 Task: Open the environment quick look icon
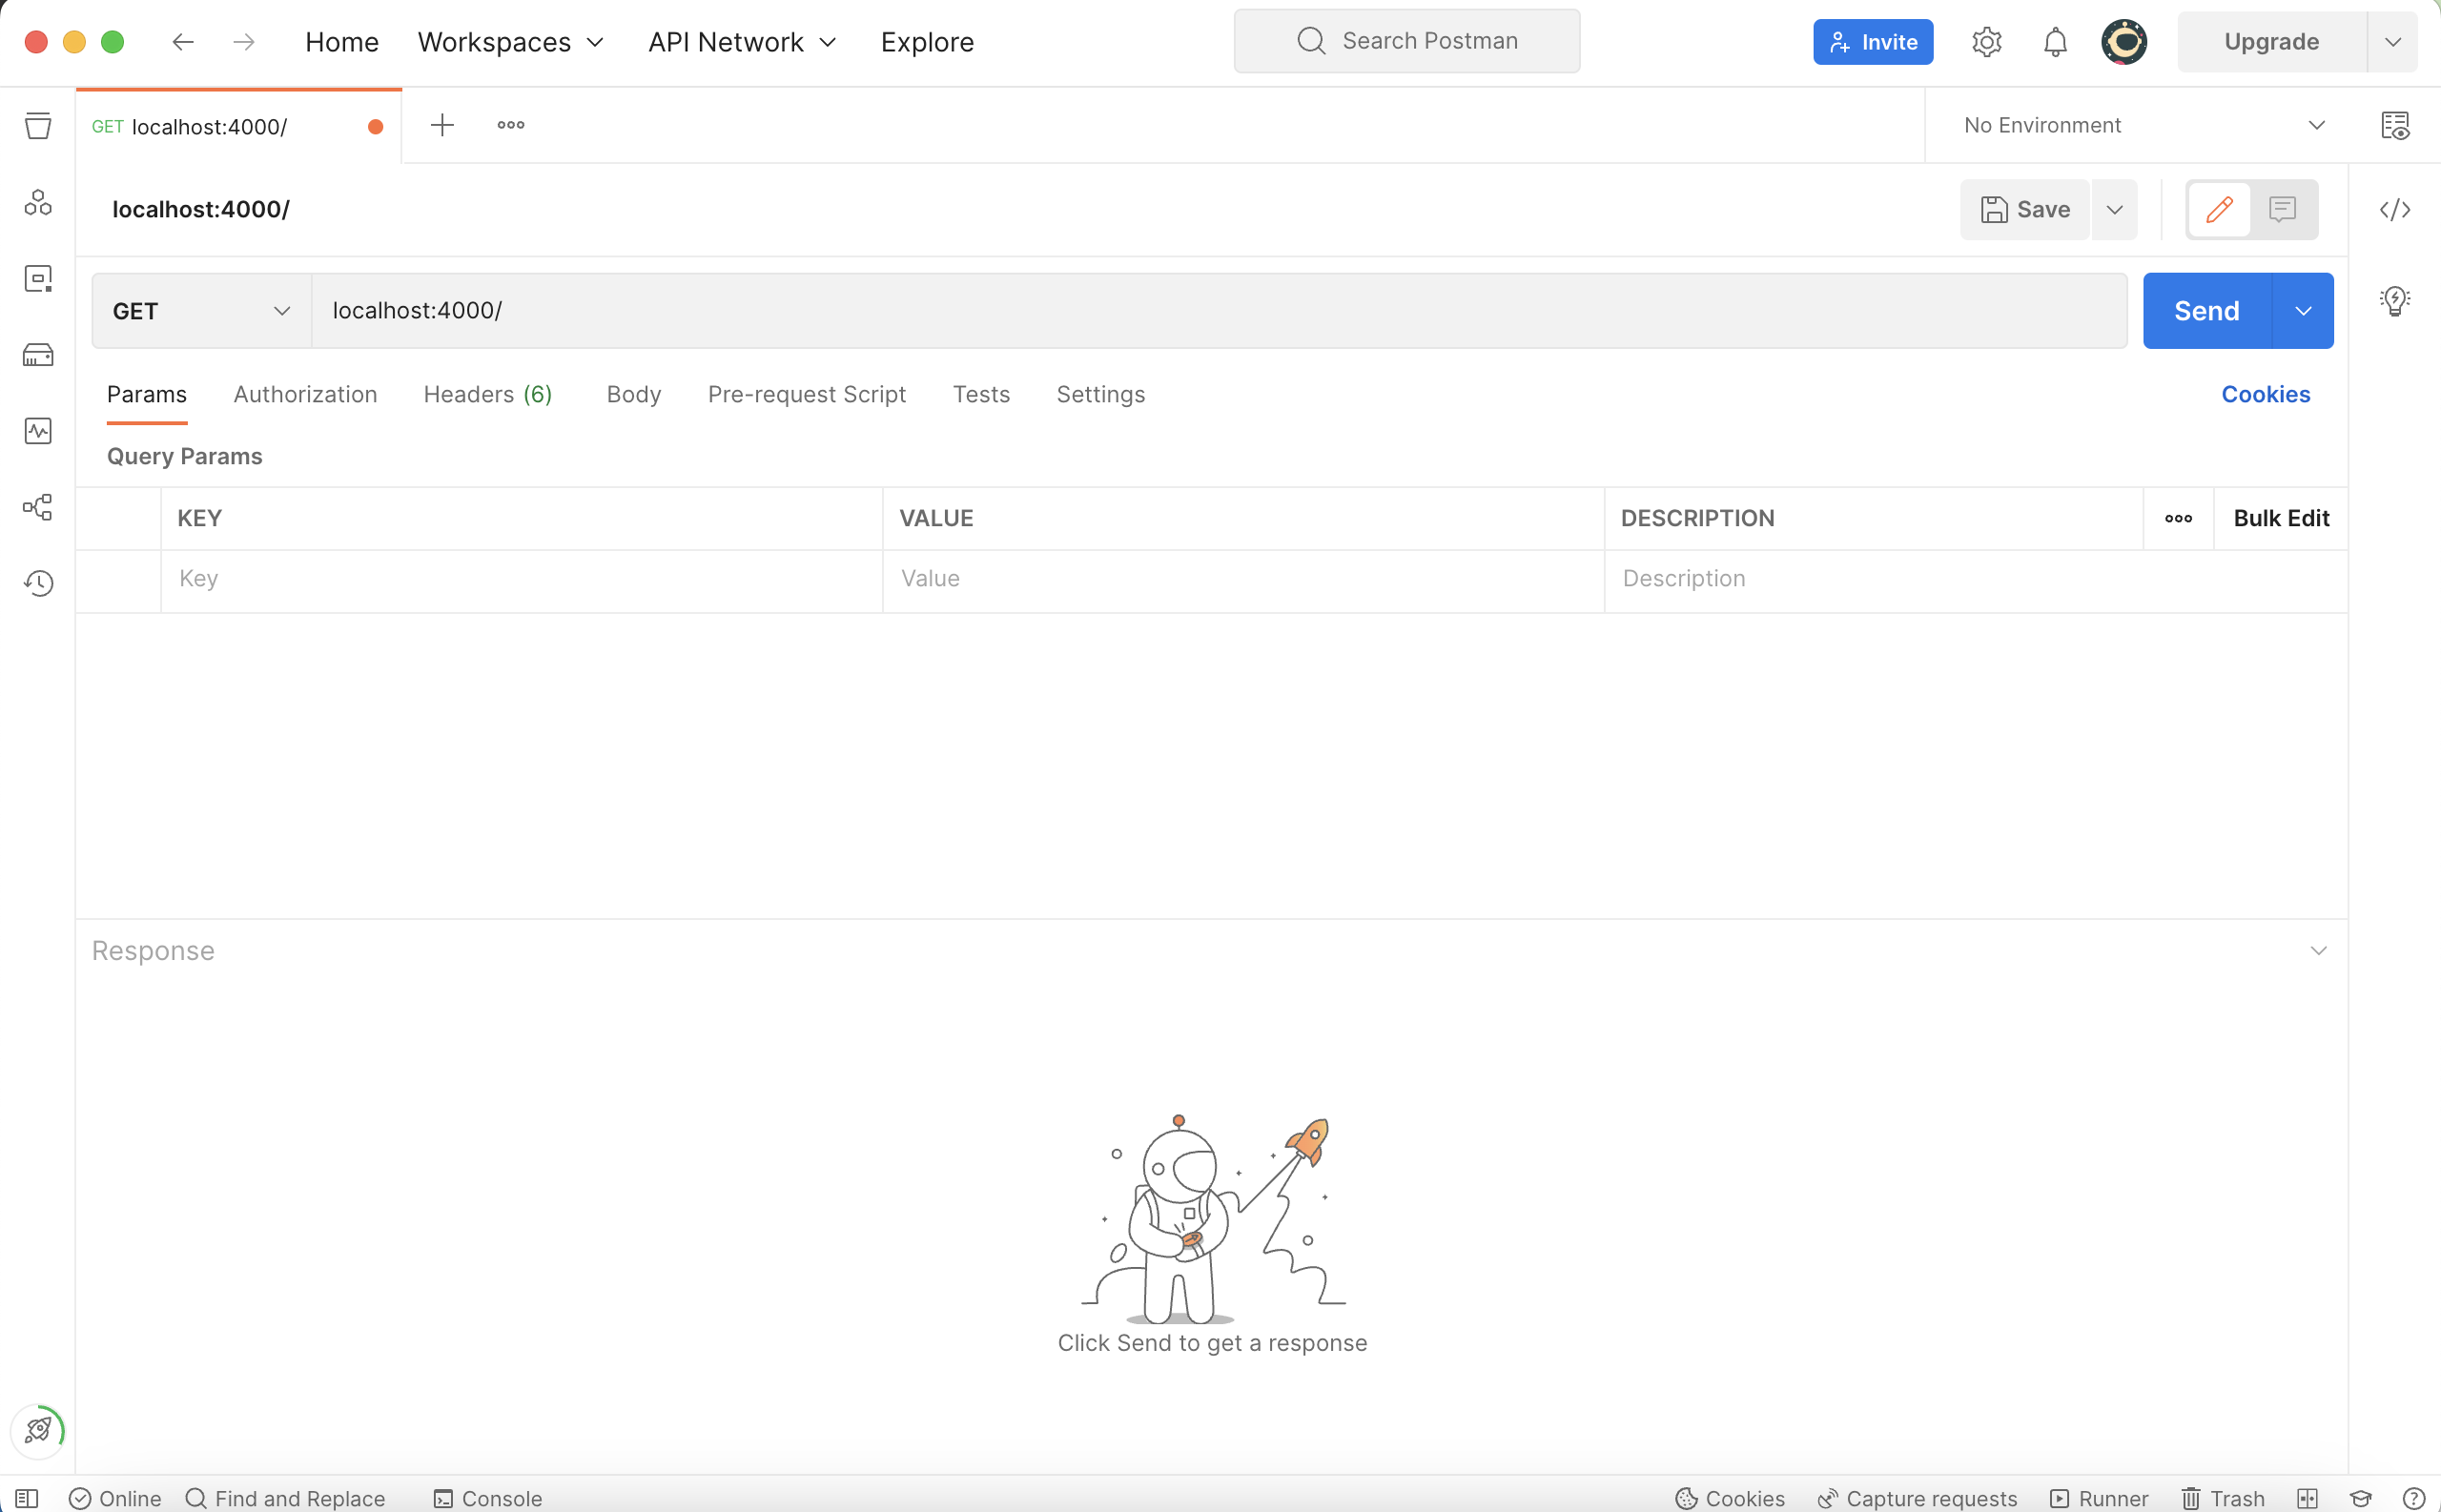click(2394, 126)
